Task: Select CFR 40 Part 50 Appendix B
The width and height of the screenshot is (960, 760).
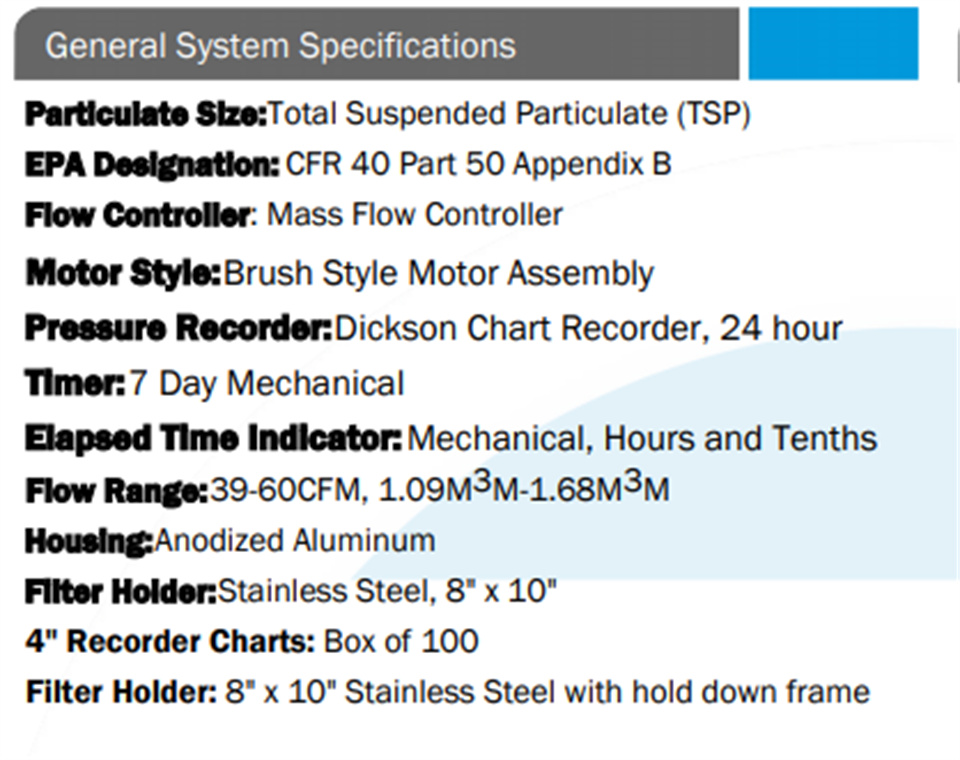Action: tap(479, 164)
